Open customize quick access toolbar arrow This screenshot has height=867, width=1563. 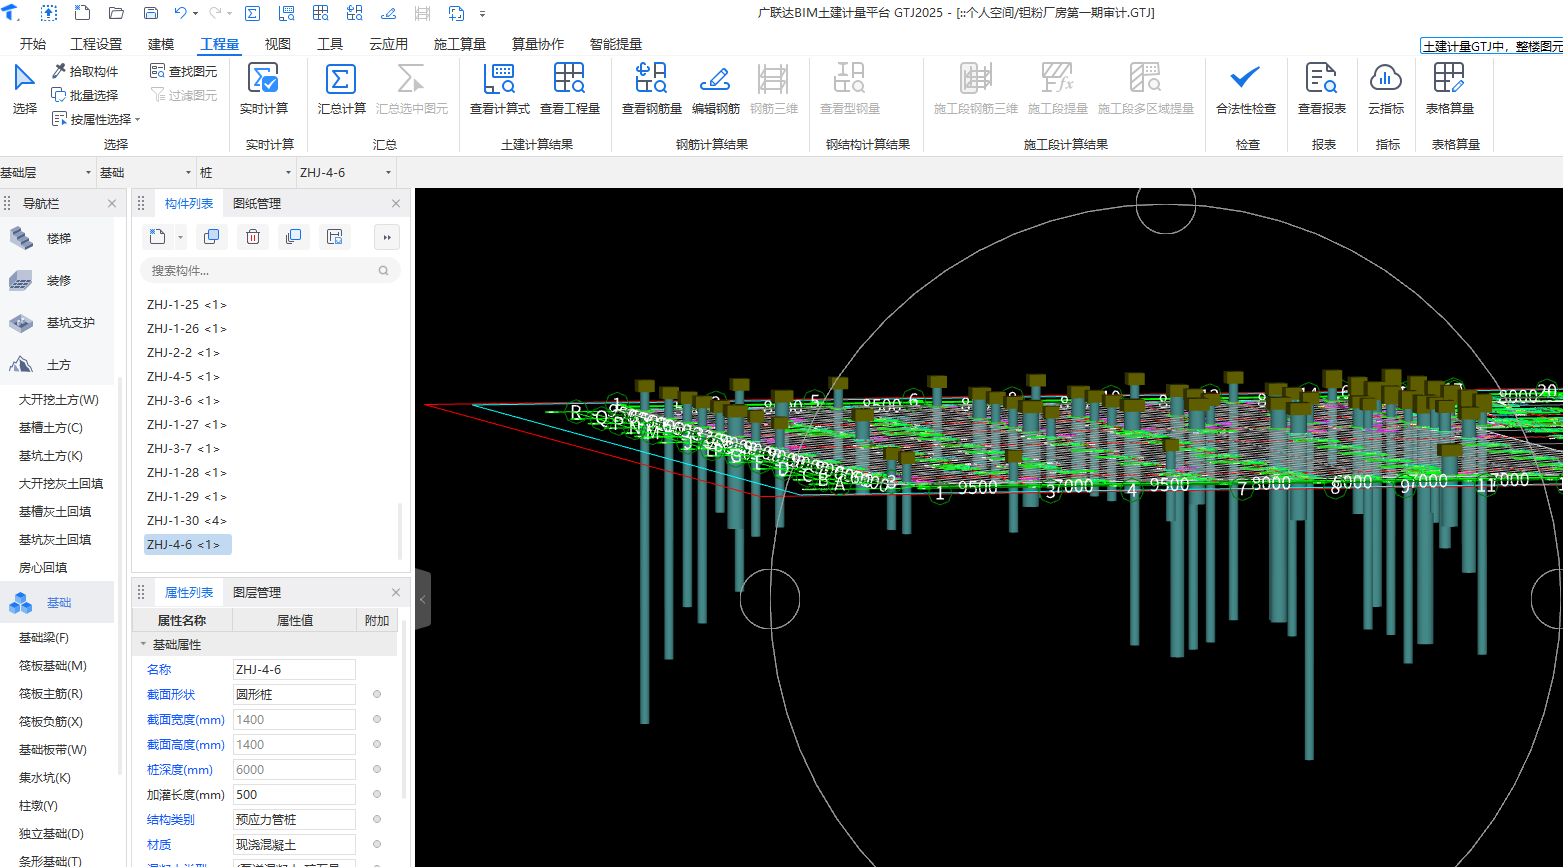pyautogui.click(x=483, y=14)
